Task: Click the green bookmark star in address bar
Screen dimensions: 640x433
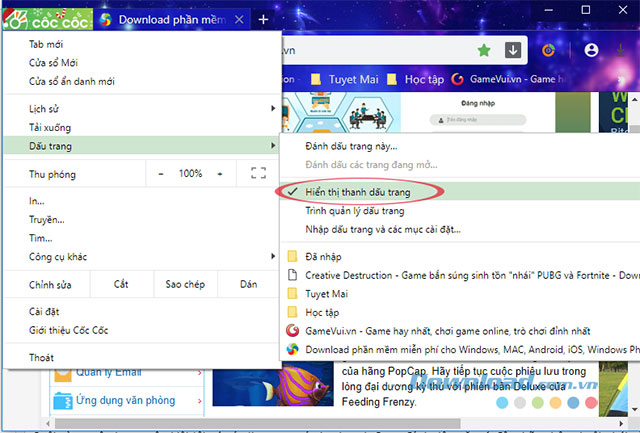Action: point(484,49)
